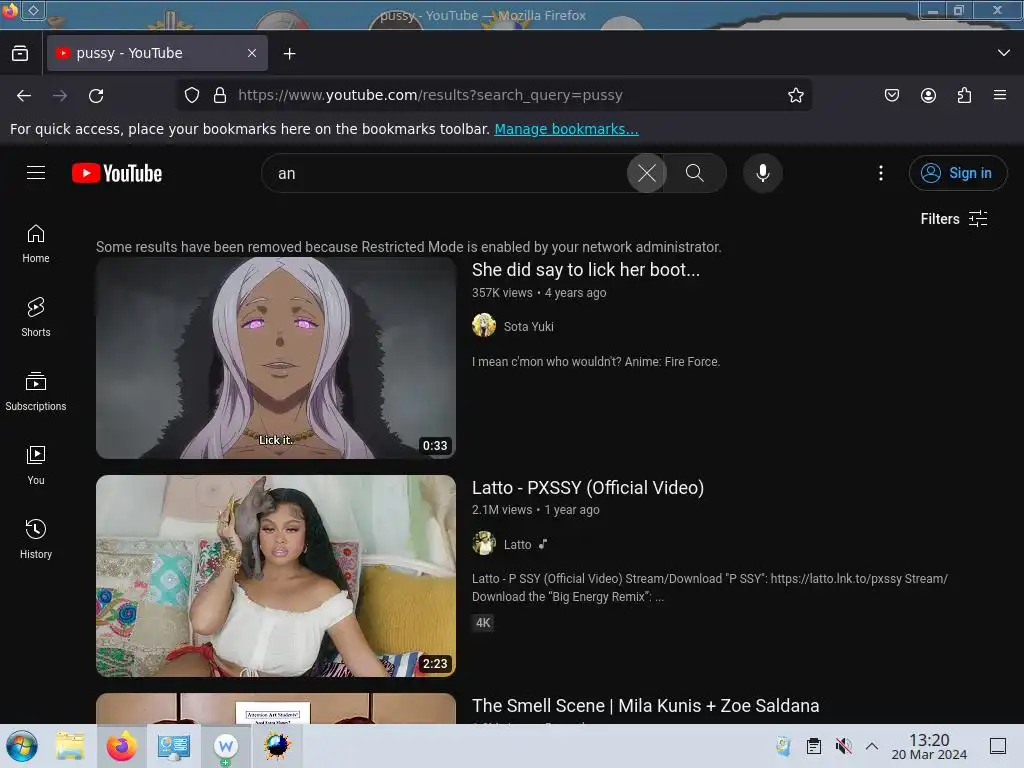Click Firefox back arrow button
Screen dimensions: 1024x768
pos(24,95)
